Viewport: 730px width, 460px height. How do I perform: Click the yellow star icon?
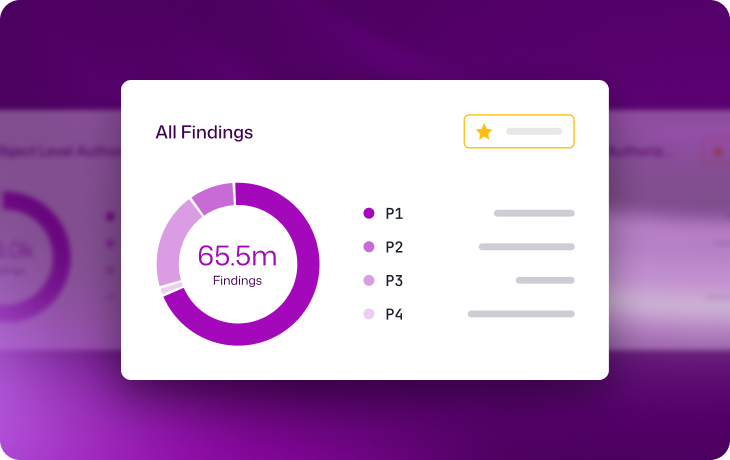(484, 132)
